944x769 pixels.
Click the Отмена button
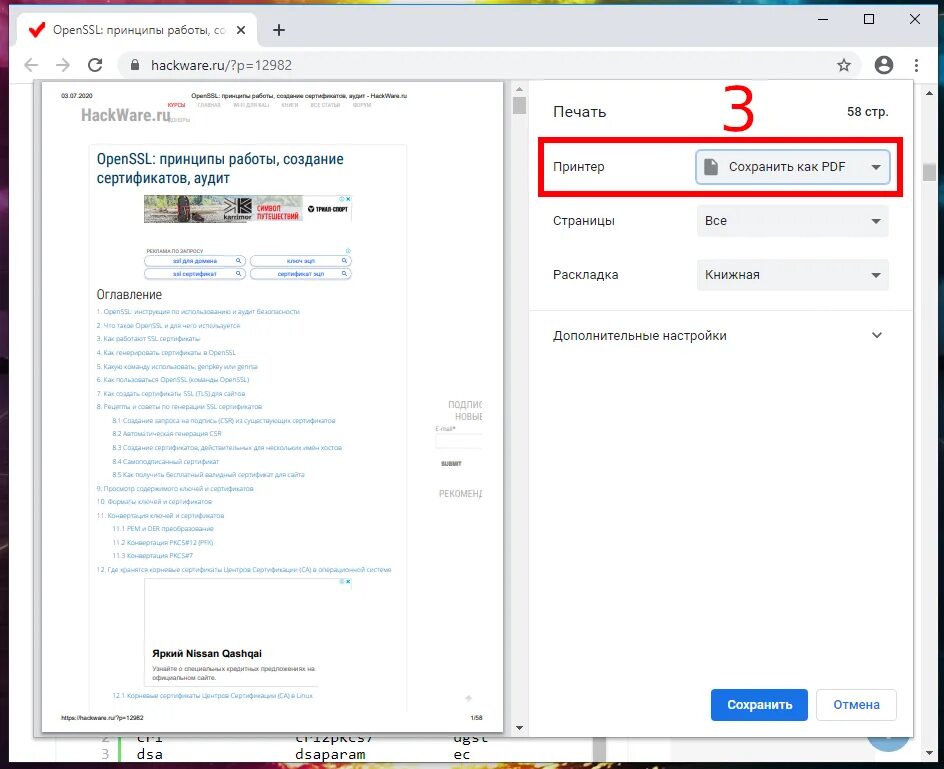[x=856, y=705]
